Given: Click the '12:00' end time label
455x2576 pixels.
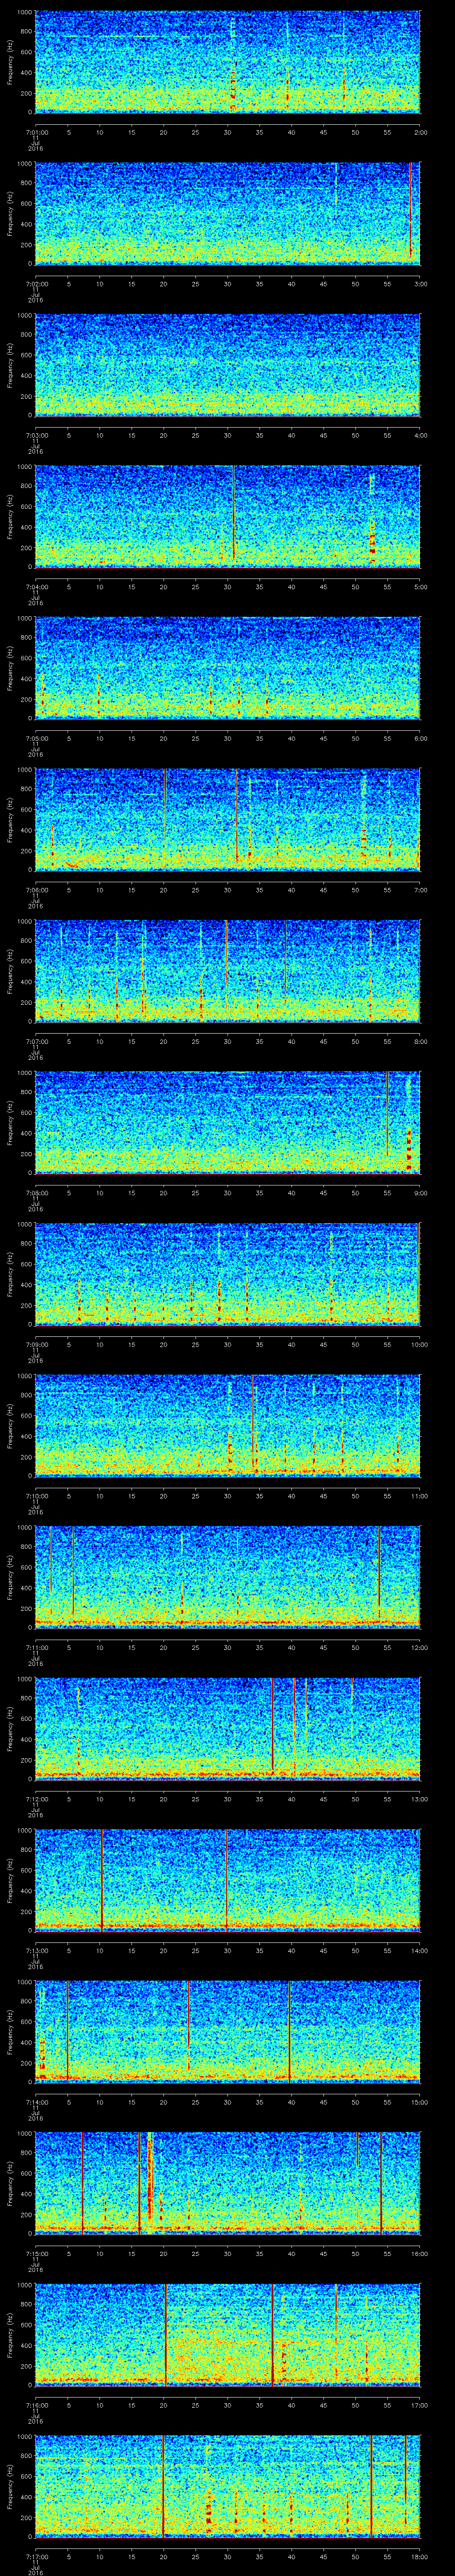Looking at the screenshot, I should tap(420, 1647).
